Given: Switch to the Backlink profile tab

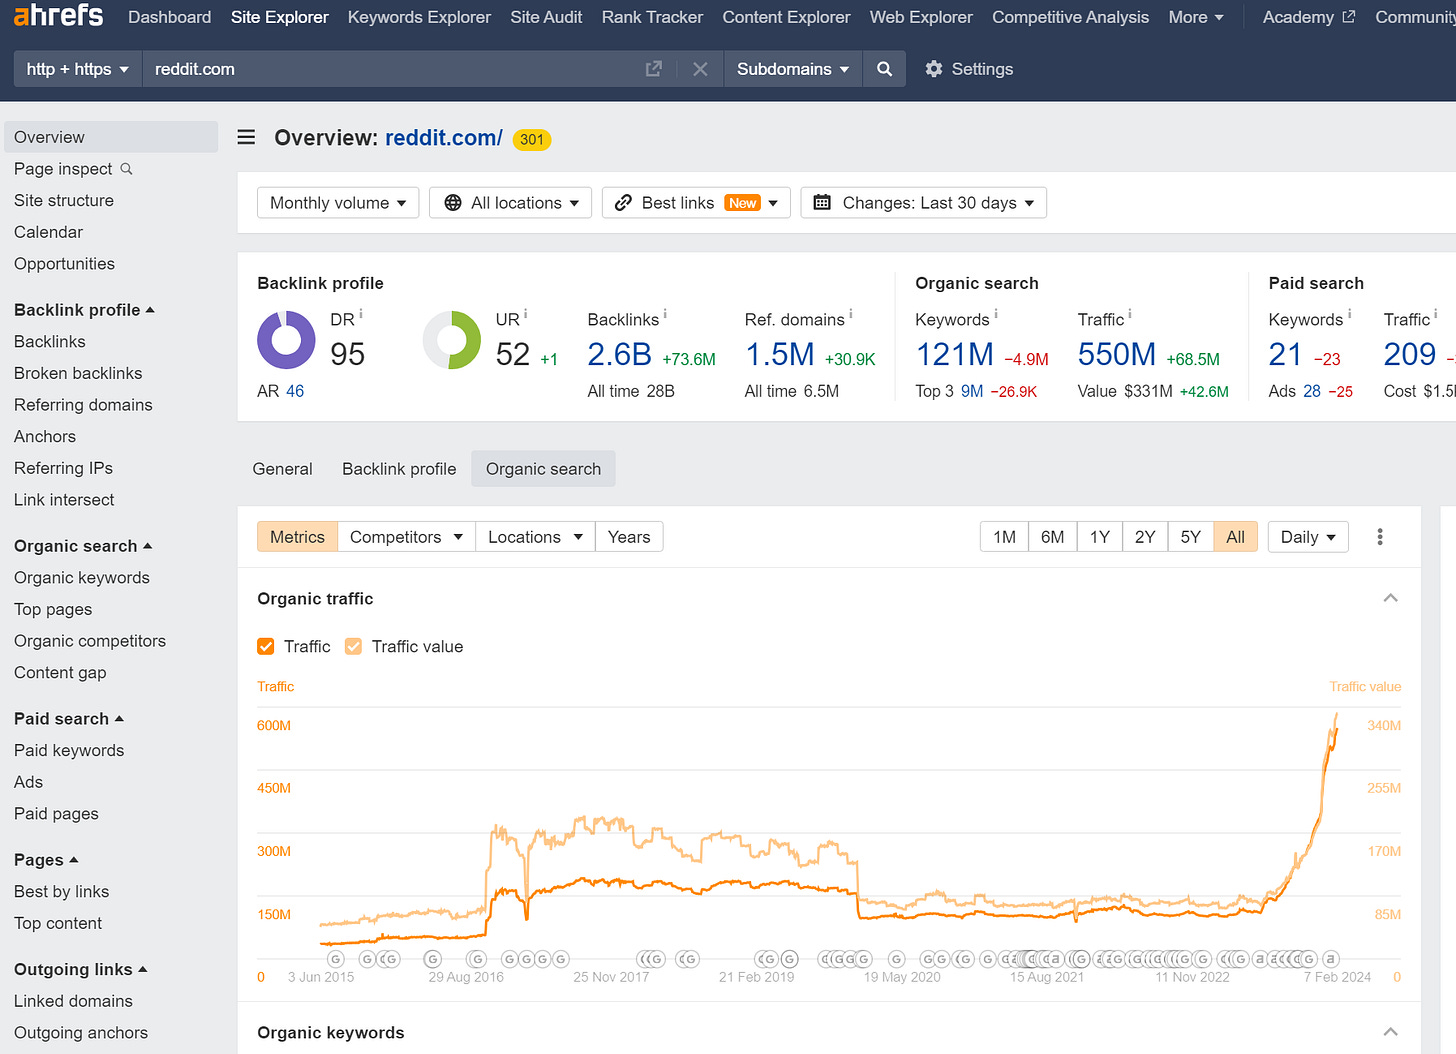Looking at the screenshot, I should [399, 469].
